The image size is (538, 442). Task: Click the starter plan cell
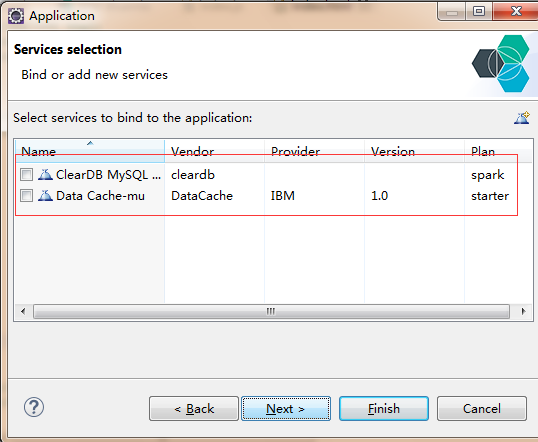(490, 196)
